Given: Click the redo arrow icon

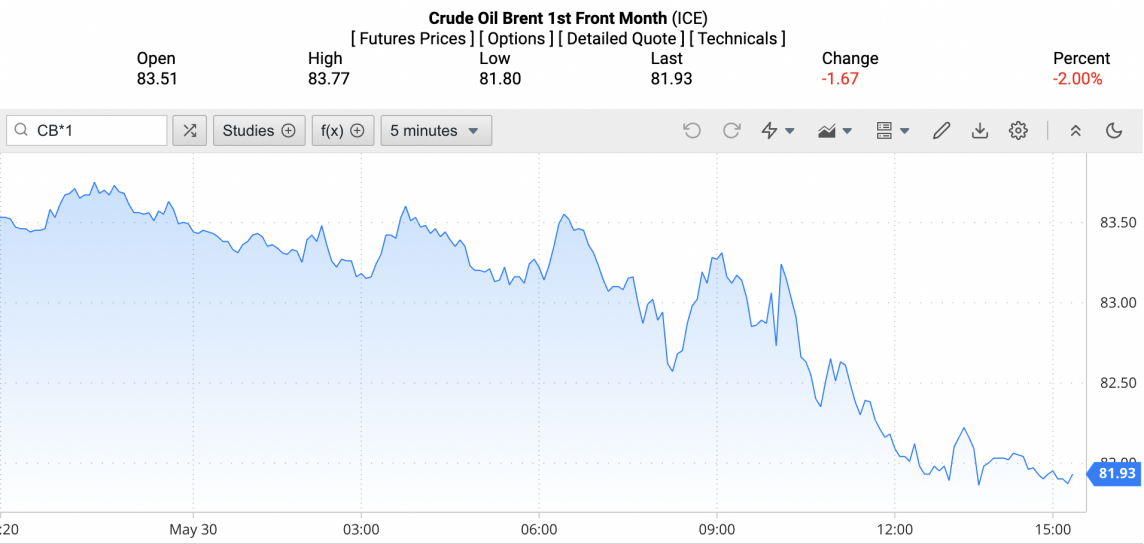Looking at the screenshot, I should [x=732, y=131].
